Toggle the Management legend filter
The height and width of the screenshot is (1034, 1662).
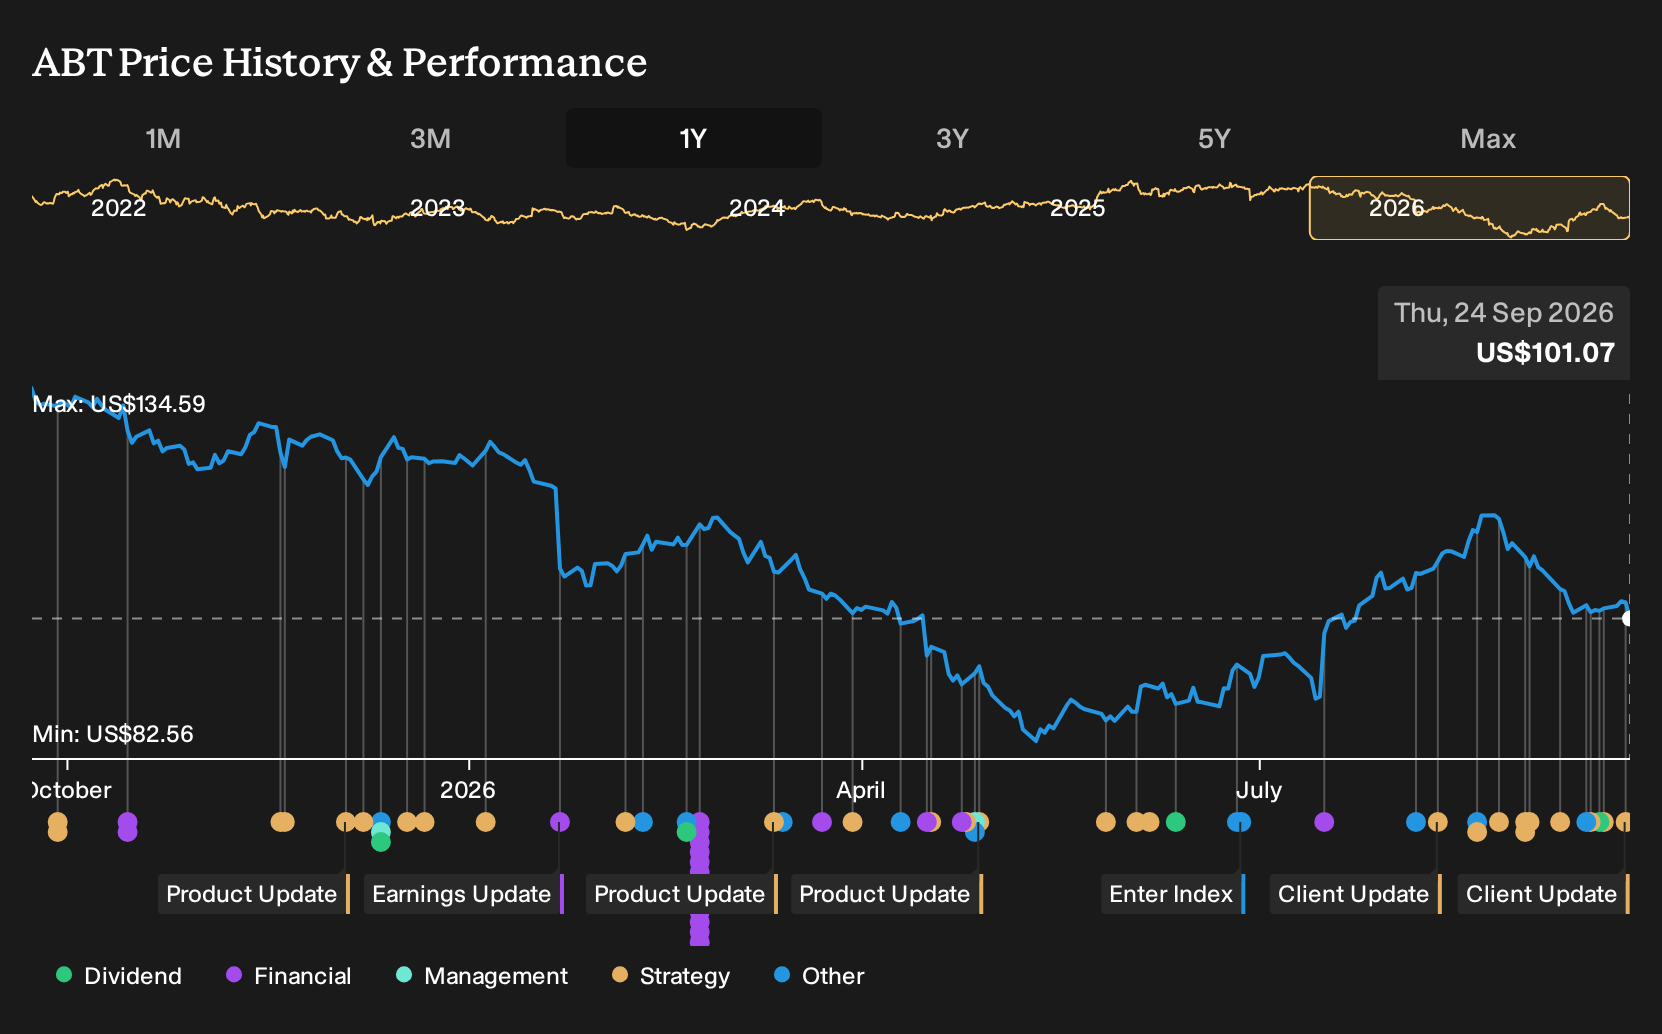coord(482,976)
